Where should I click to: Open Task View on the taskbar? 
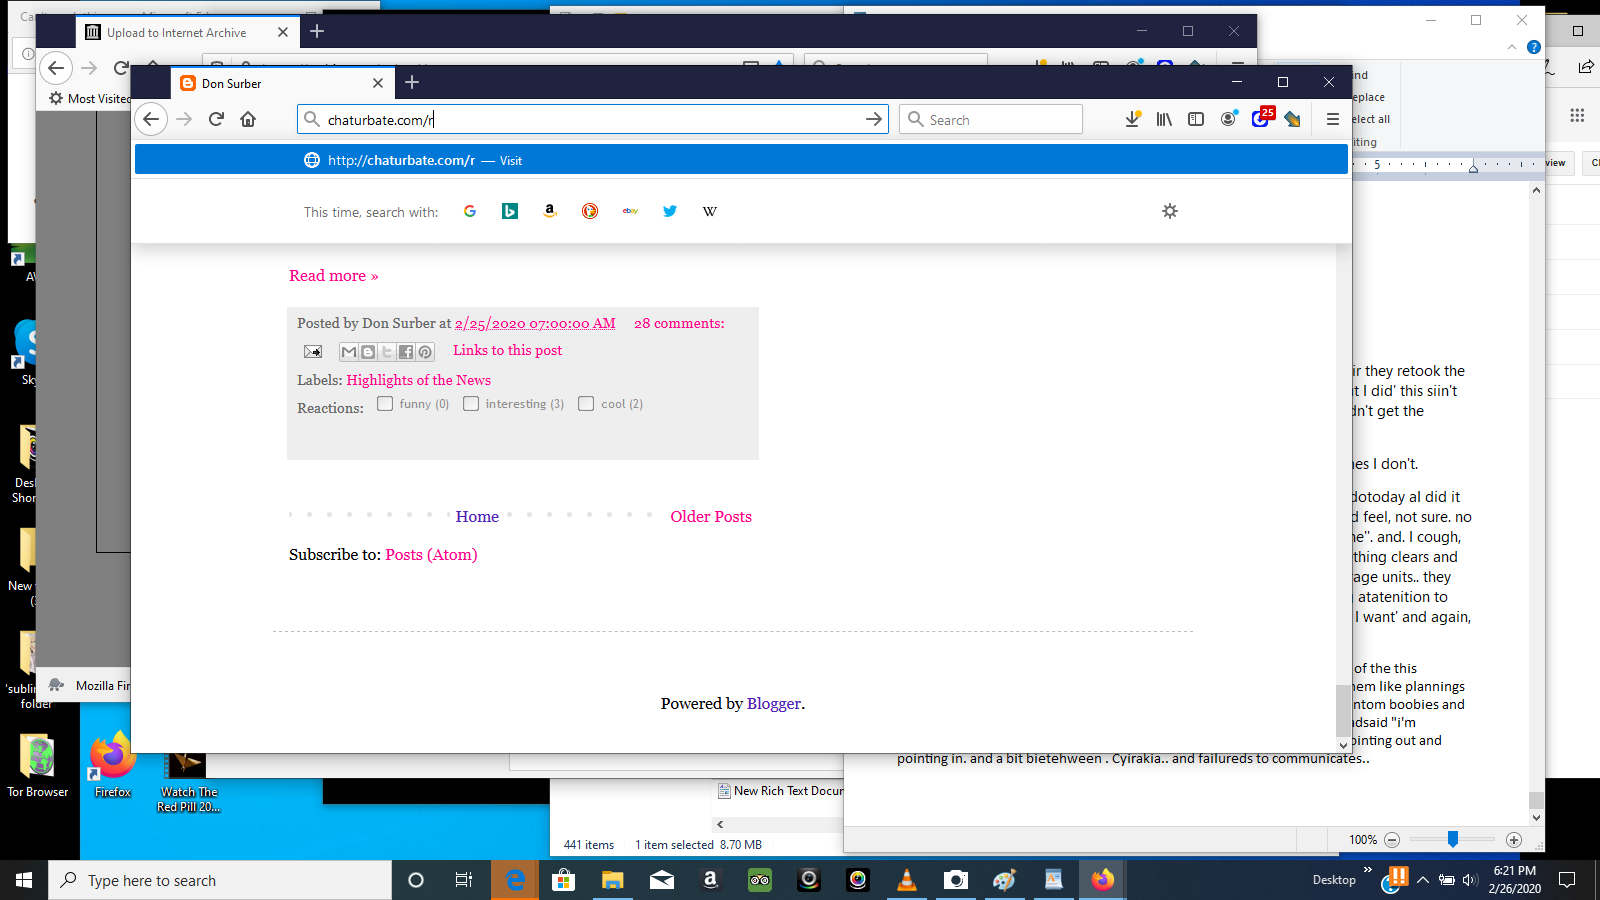(x=464, y=880)
